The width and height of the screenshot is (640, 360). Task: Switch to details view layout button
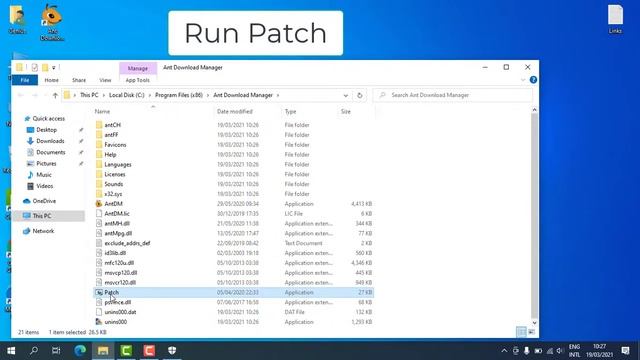click(521, 332)
